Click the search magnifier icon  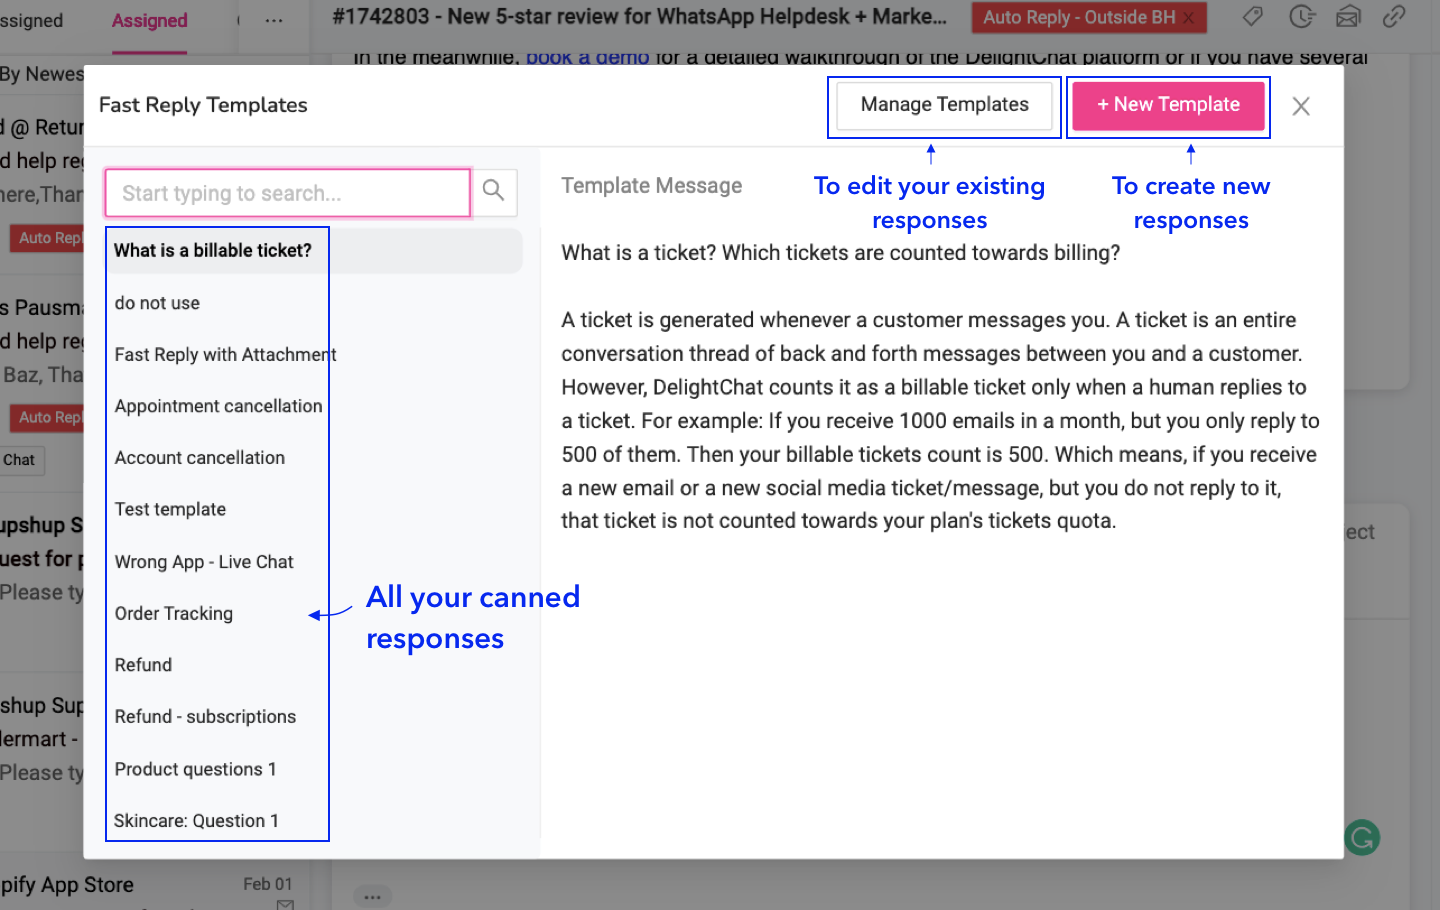click(493, 191)
